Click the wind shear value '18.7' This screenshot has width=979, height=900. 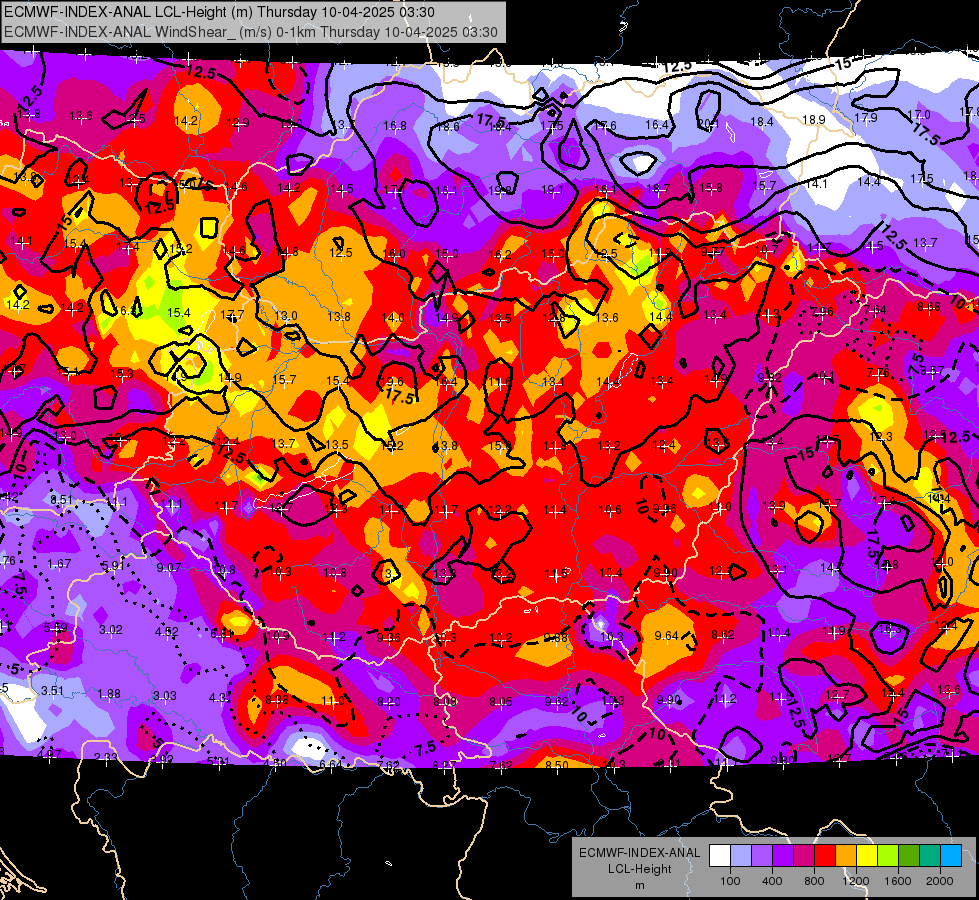(x=659, y=188)
